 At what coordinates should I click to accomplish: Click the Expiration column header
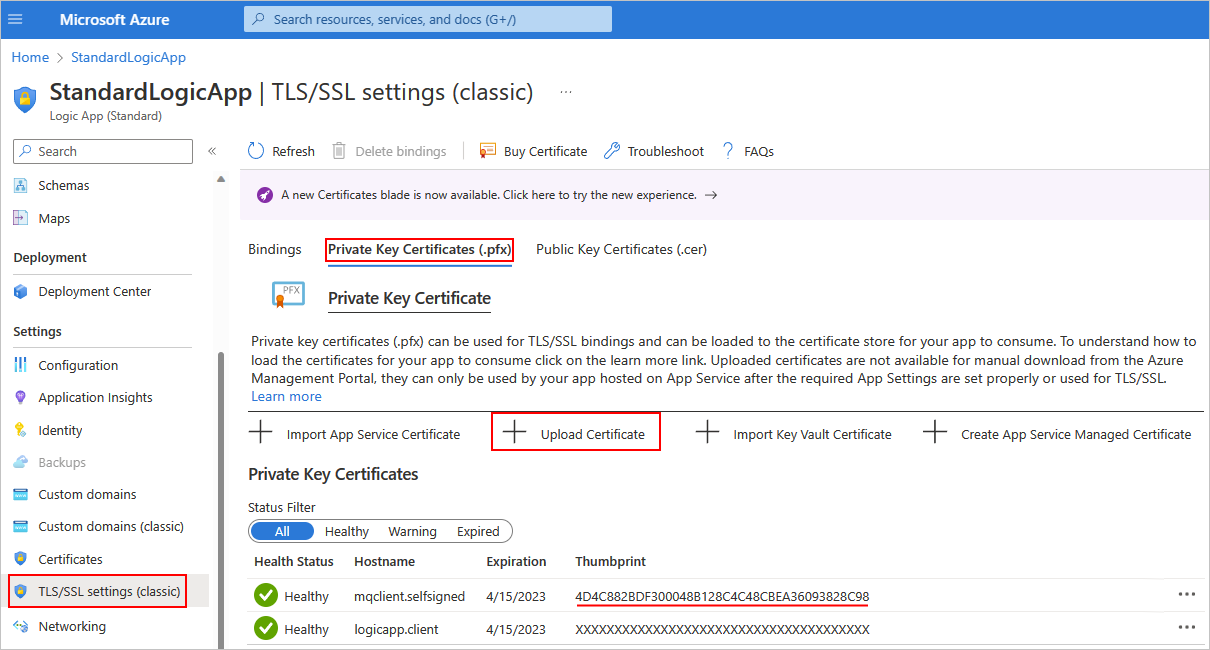point(516,561)
